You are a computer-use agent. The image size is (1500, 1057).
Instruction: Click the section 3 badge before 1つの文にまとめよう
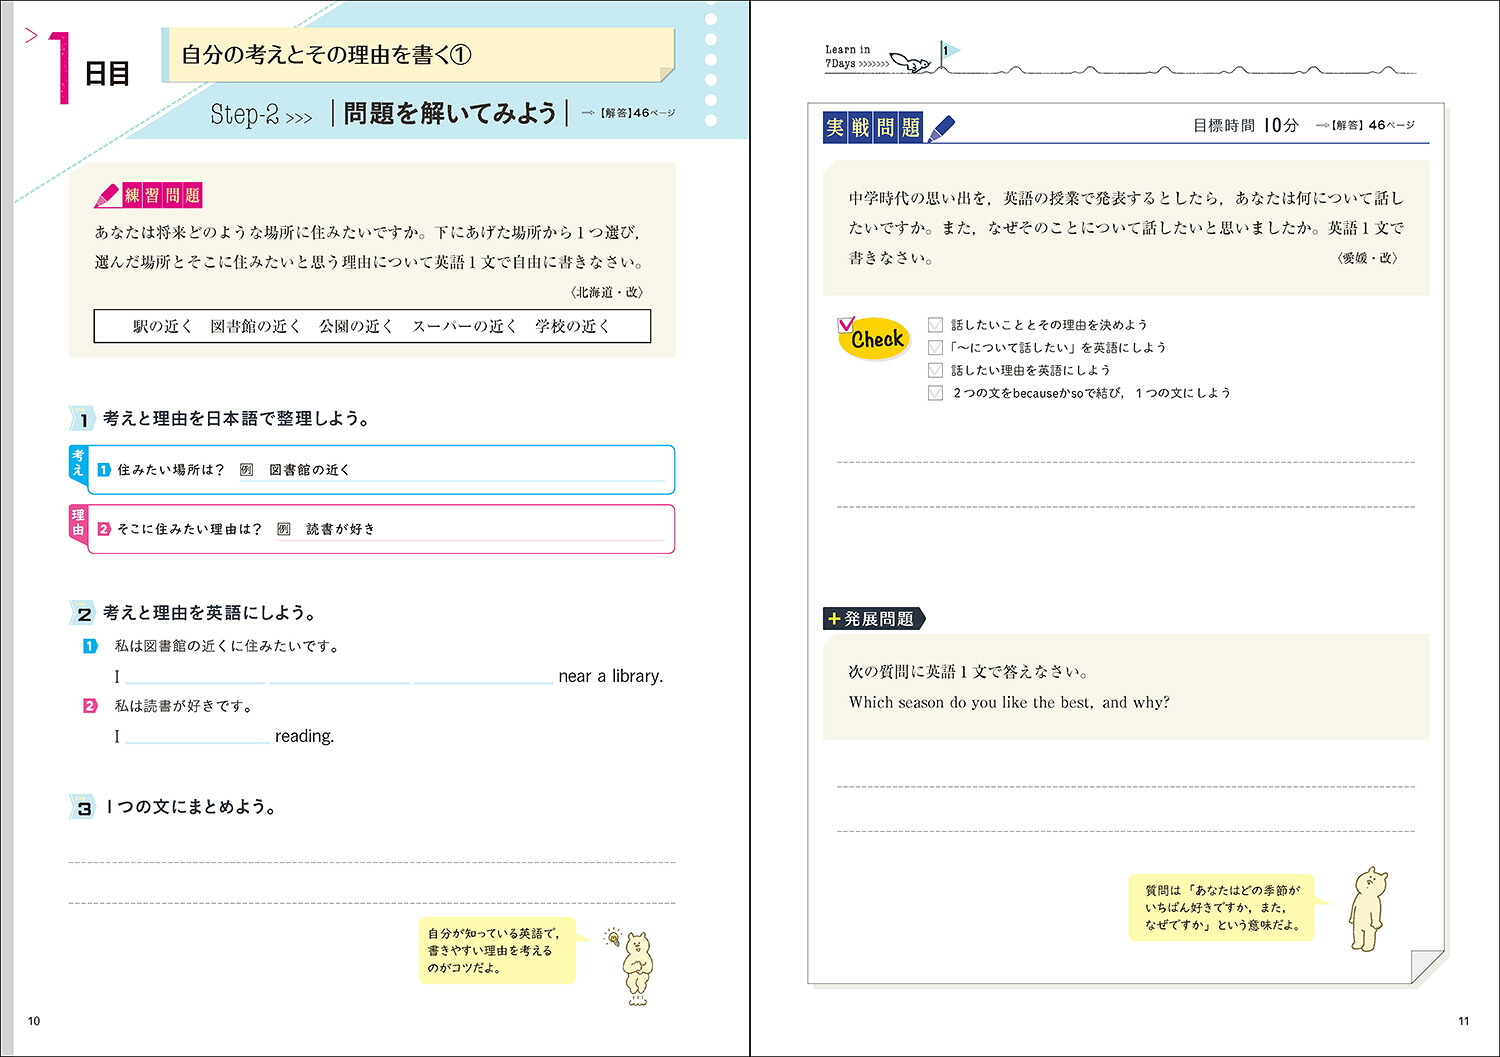tap(83, 808)
